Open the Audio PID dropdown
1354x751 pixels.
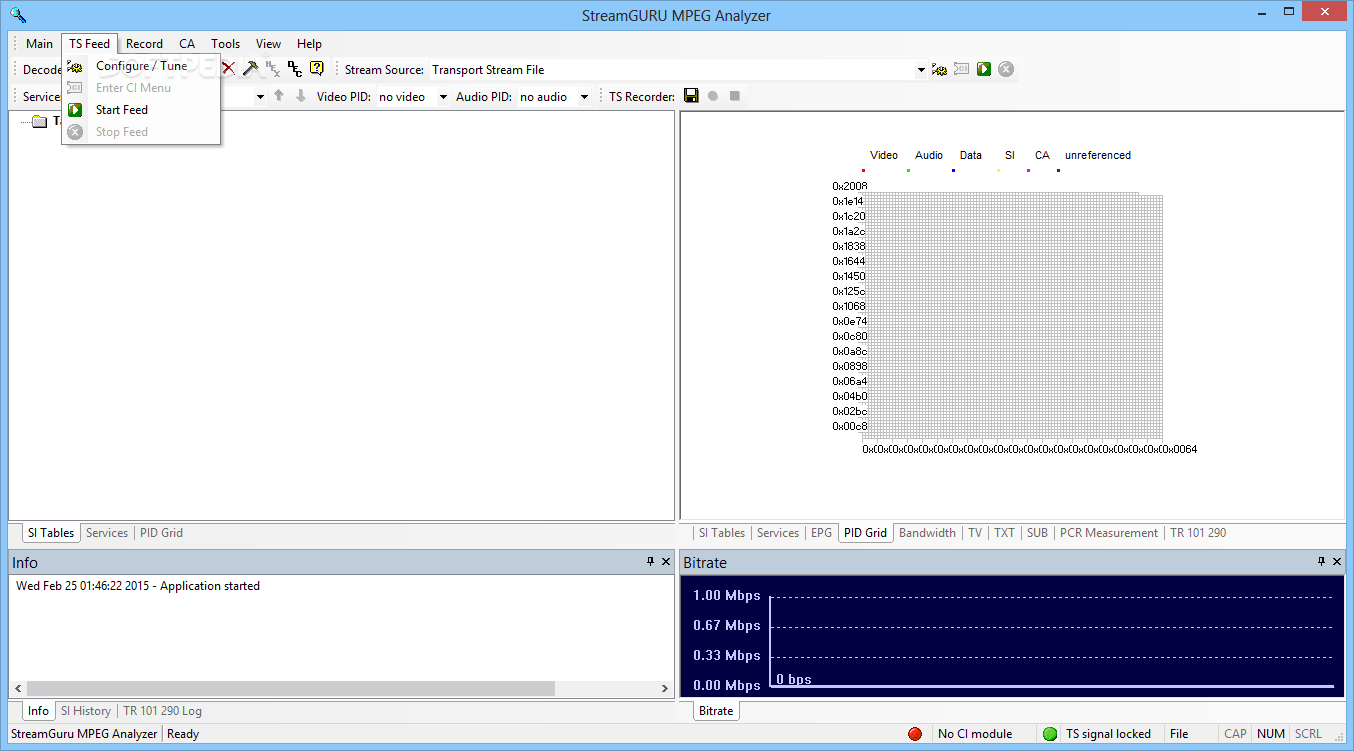click(x=585, y=97)
